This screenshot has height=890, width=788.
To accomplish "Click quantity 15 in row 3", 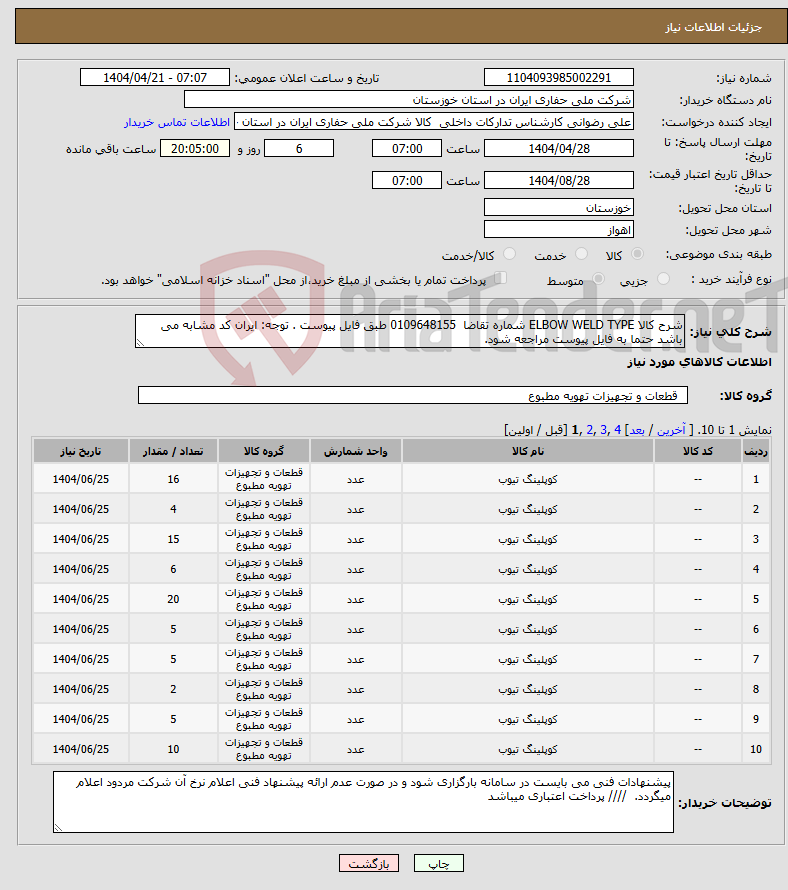I will coord(173,539).
